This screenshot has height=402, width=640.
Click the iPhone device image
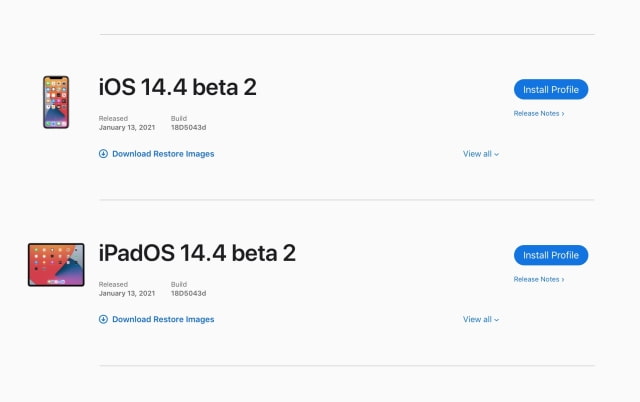click(56, 102)
